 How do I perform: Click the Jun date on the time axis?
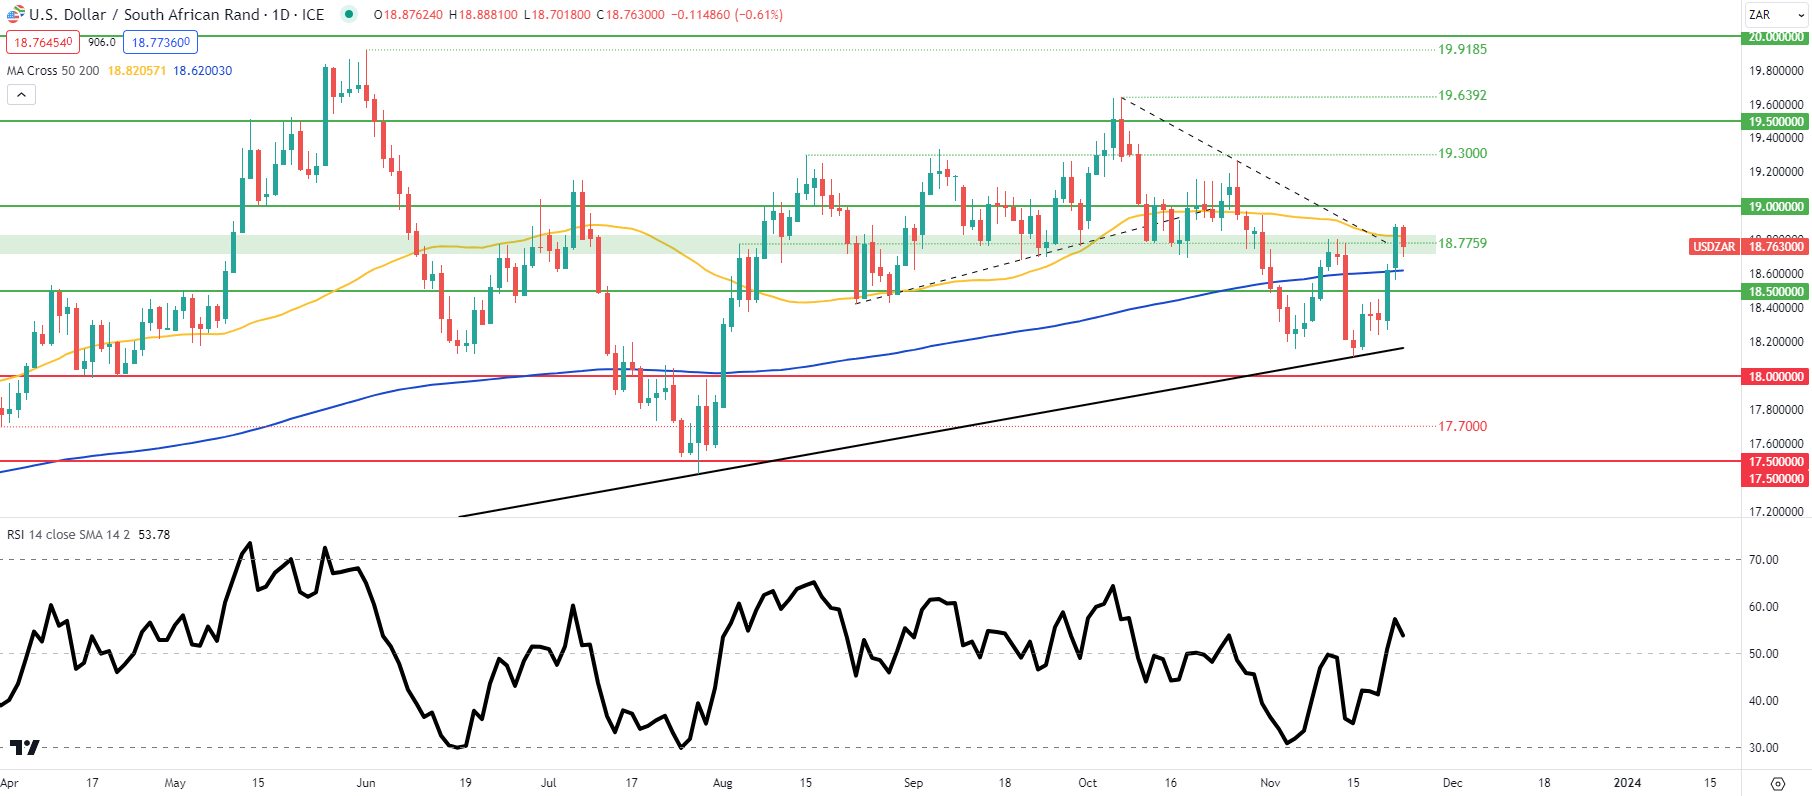pyautogui.click(x=366, y=783)
